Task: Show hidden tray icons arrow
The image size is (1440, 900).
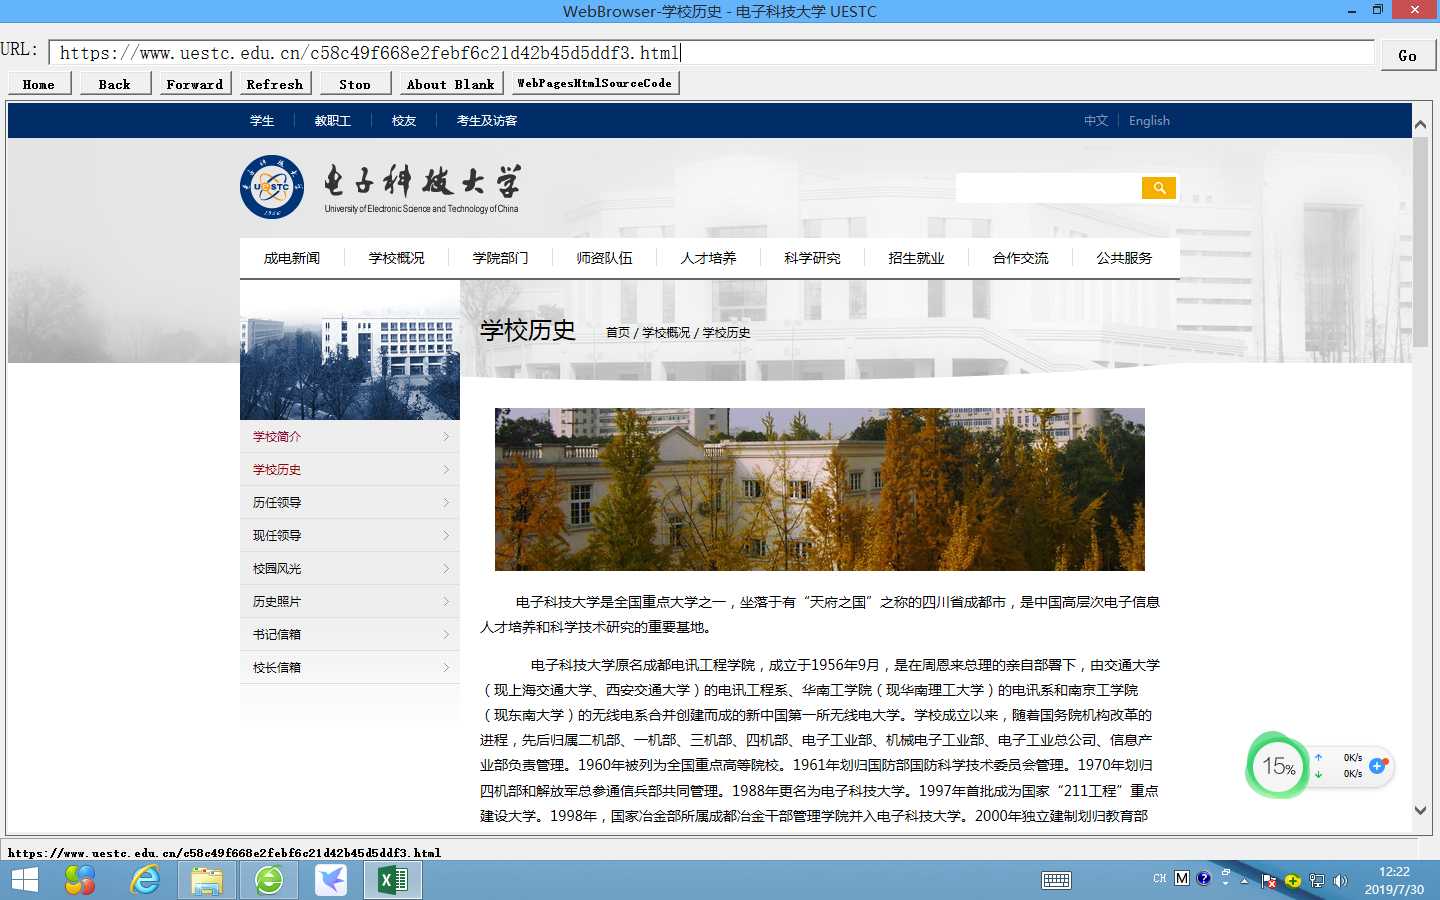Action: (1245, 881)
